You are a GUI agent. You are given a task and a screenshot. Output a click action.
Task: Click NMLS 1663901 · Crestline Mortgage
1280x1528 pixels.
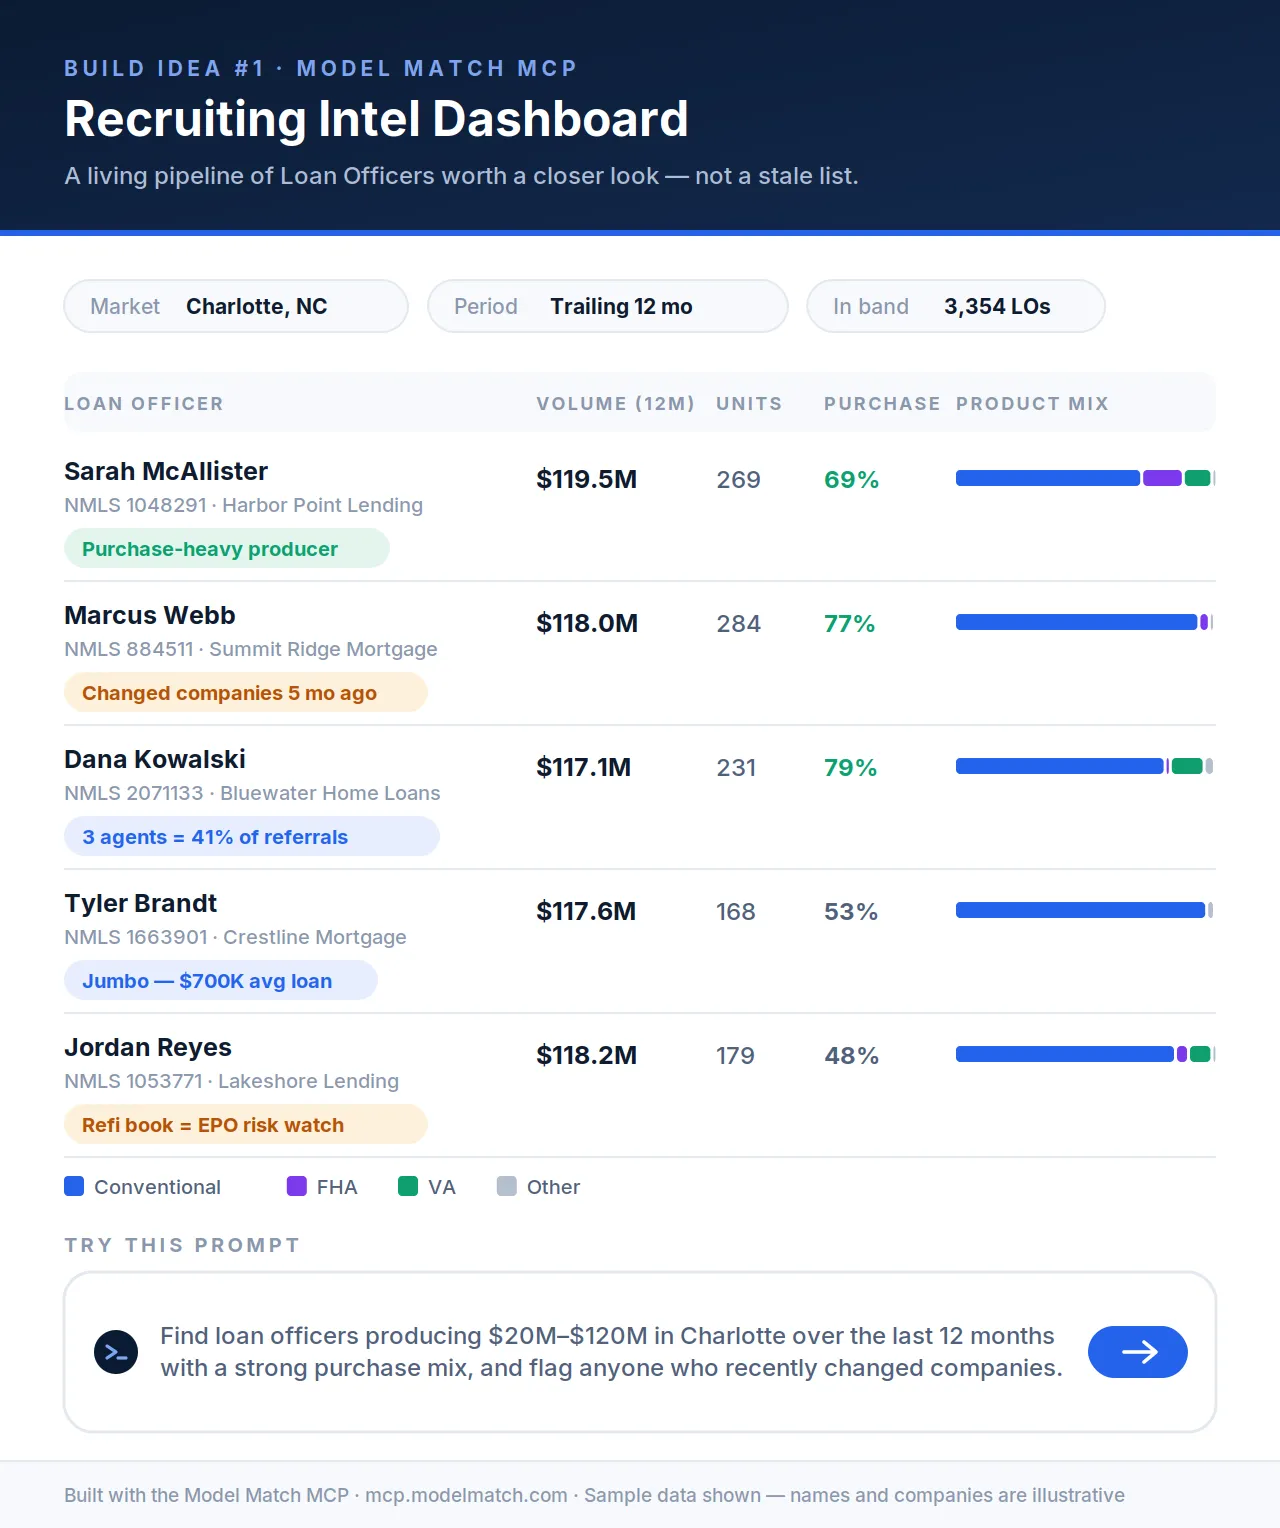point(235,937)
